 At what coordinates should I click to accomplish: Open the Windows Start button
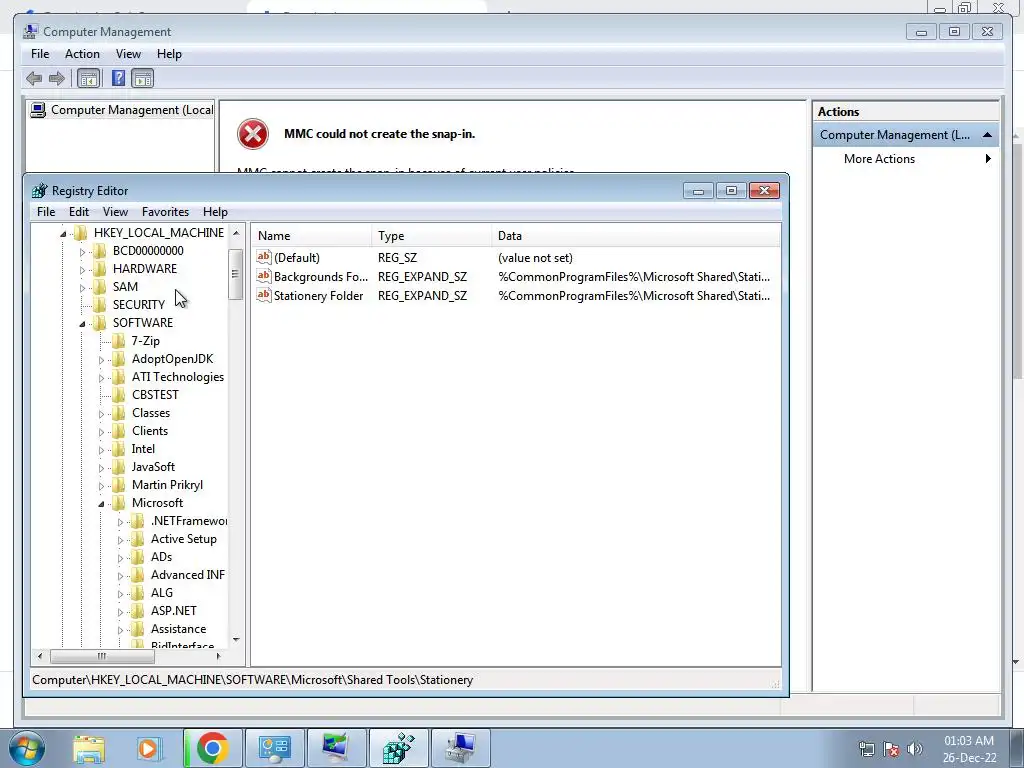(26, 748)
